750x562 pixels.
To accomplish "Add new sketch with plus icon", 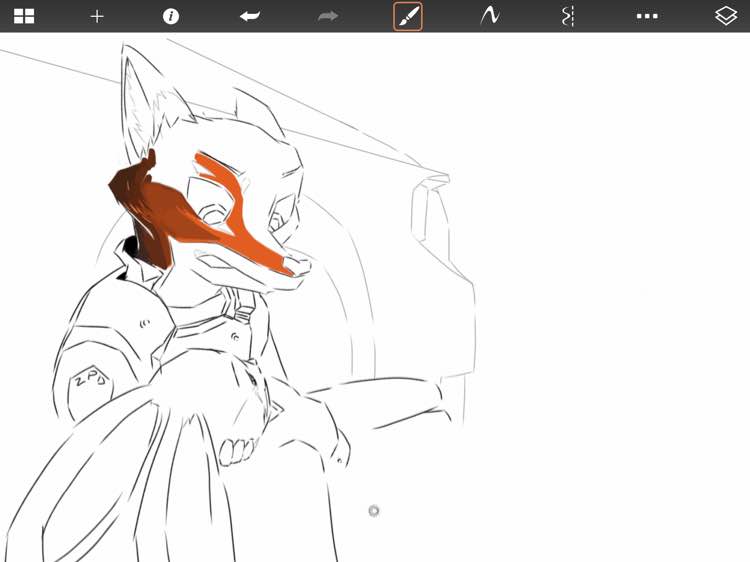I will [x=97, y=17].
